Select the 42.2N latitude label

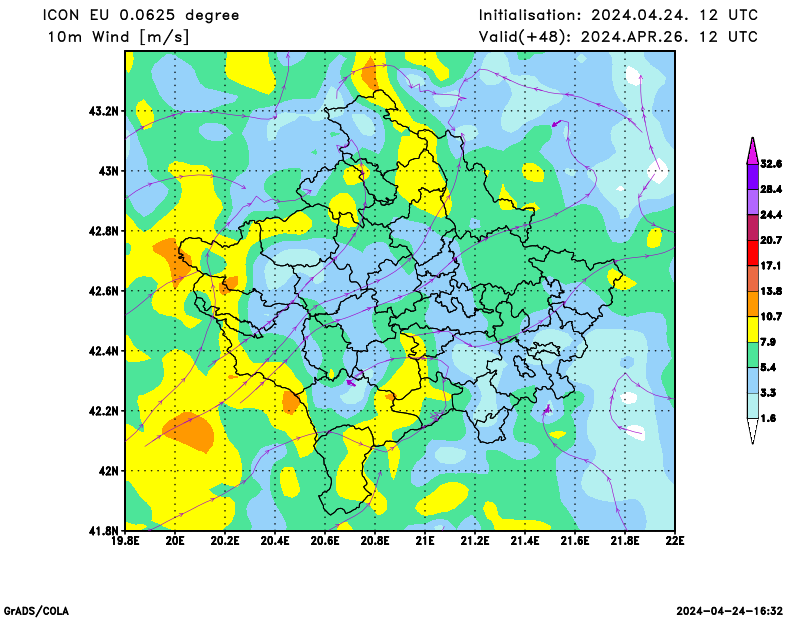104,411
